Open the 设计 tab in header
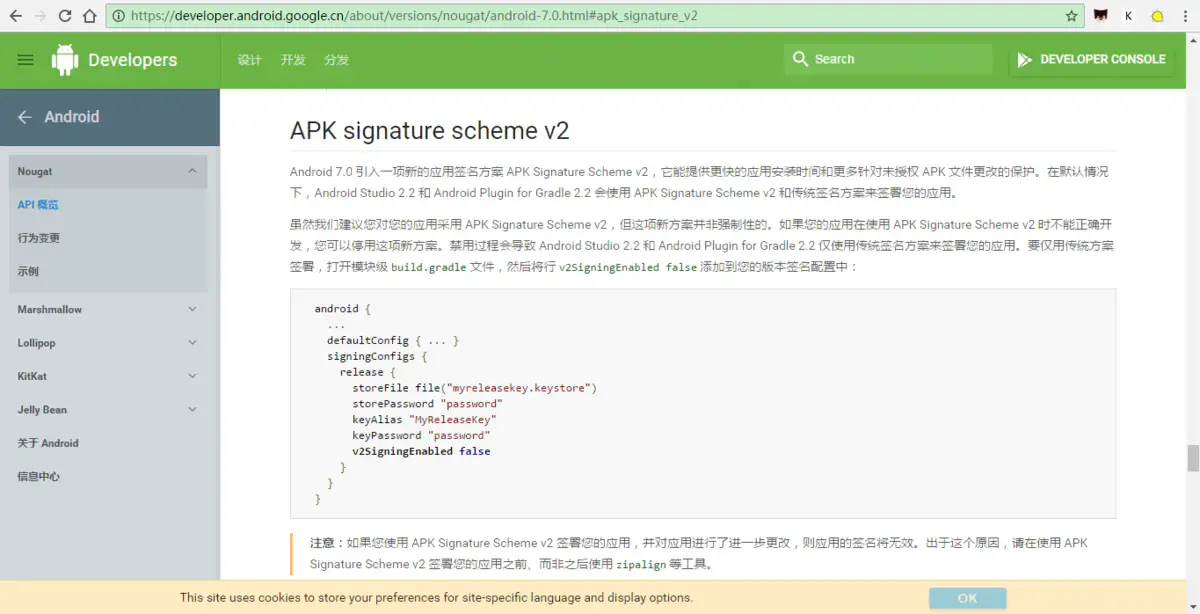Image resolution: width=1200 pixels, height=614 pixels. tap(249, 60)
